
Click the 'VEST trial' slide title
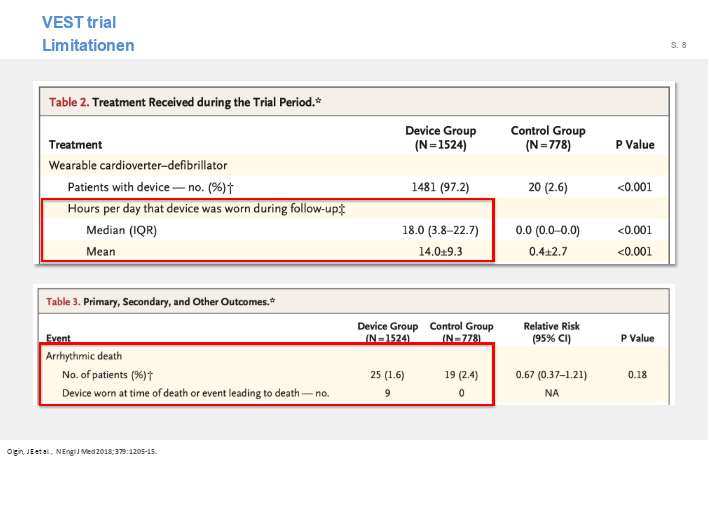coord(80,22)
